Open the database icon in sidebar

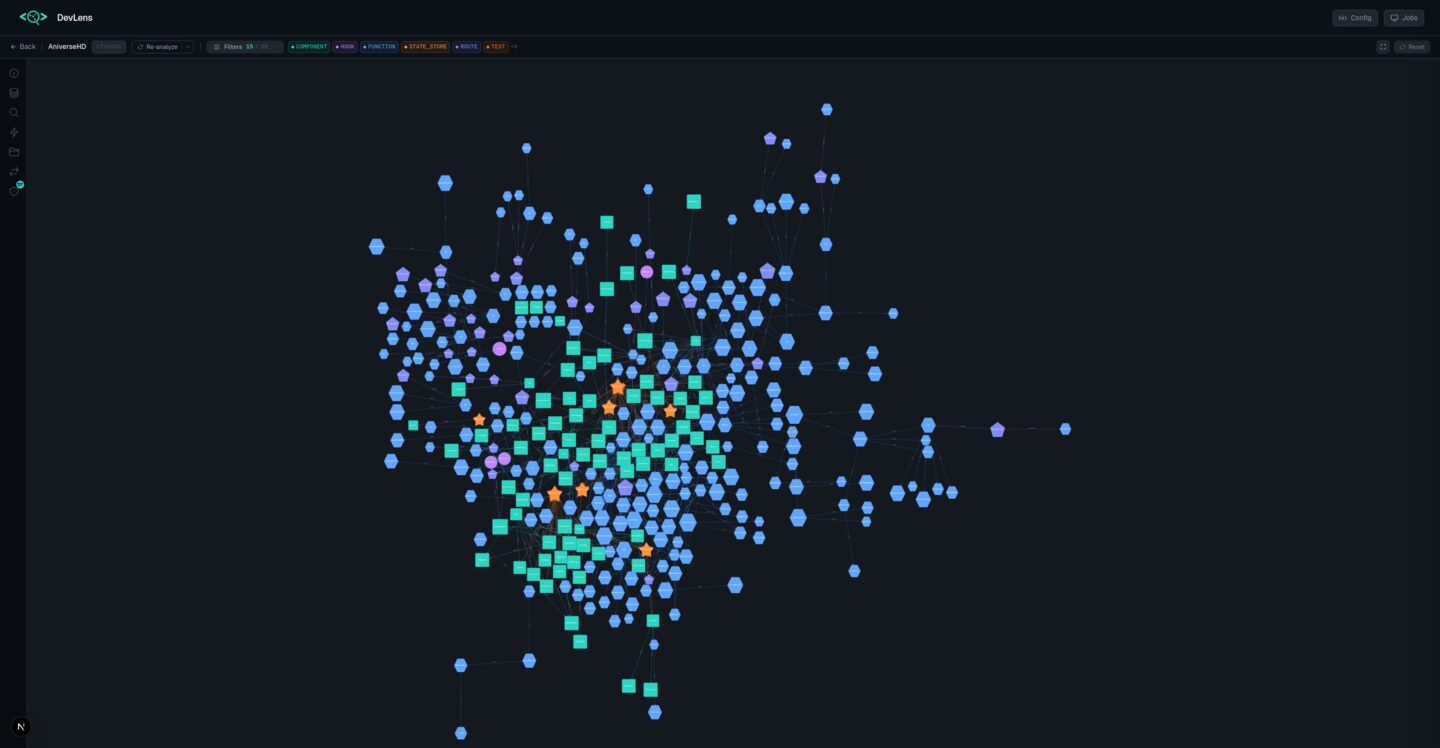pyautogui.click(x=14, y=93)
